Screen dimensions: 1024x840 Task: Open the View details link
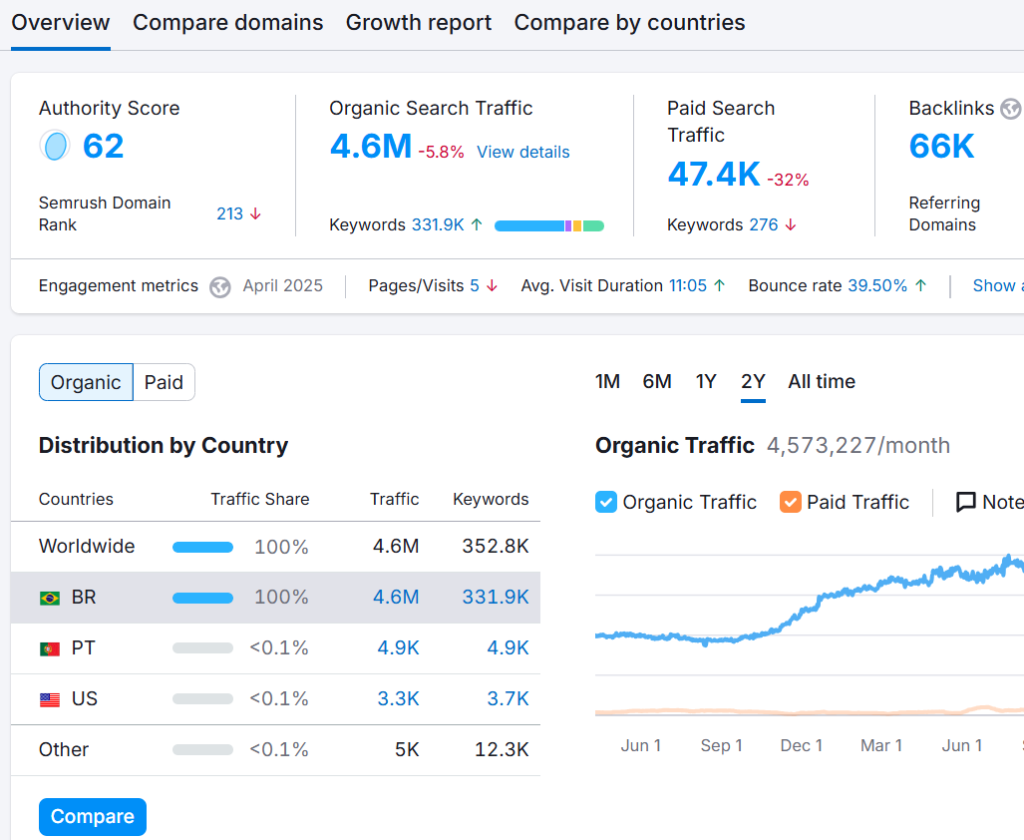tap(523, 152)
